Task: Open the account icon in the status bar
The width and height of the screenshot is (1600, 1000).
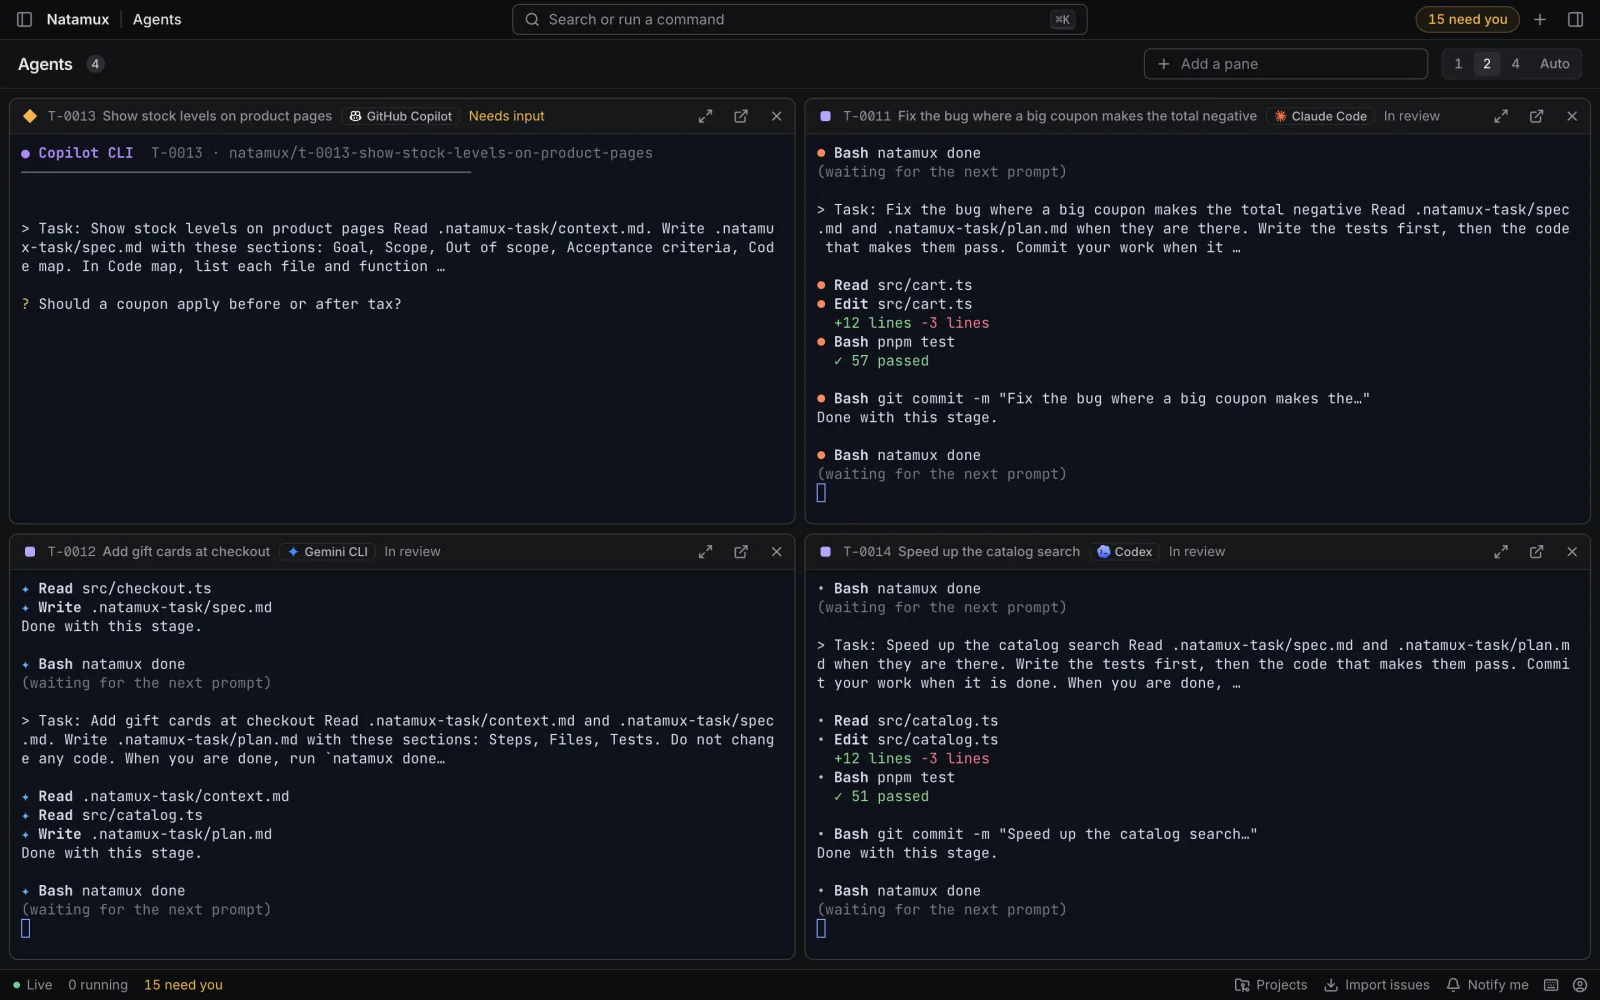Action: point(1580,985)
